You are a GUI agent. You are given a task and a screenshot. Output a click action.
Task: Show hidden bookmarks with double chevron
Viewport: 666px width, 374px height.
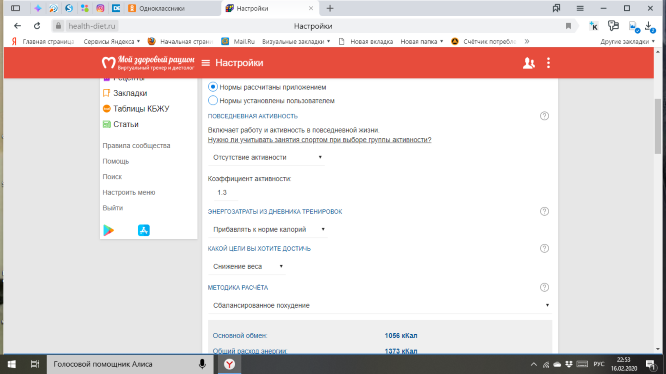pyautogui.click(x=527, y=42)
